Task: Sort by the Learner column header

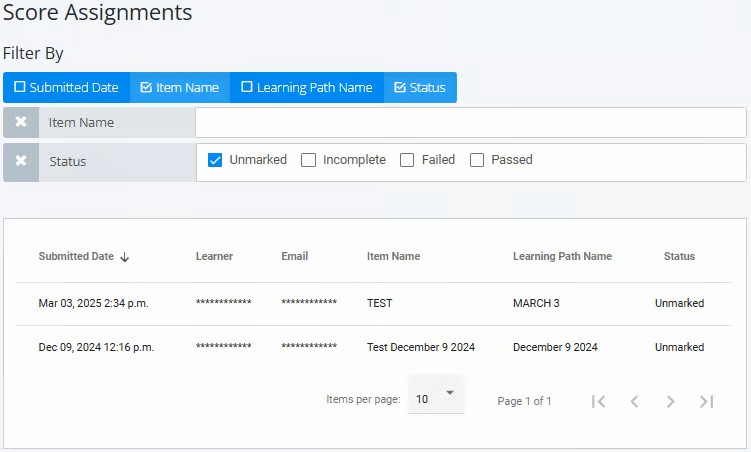Action: (214, 257)
